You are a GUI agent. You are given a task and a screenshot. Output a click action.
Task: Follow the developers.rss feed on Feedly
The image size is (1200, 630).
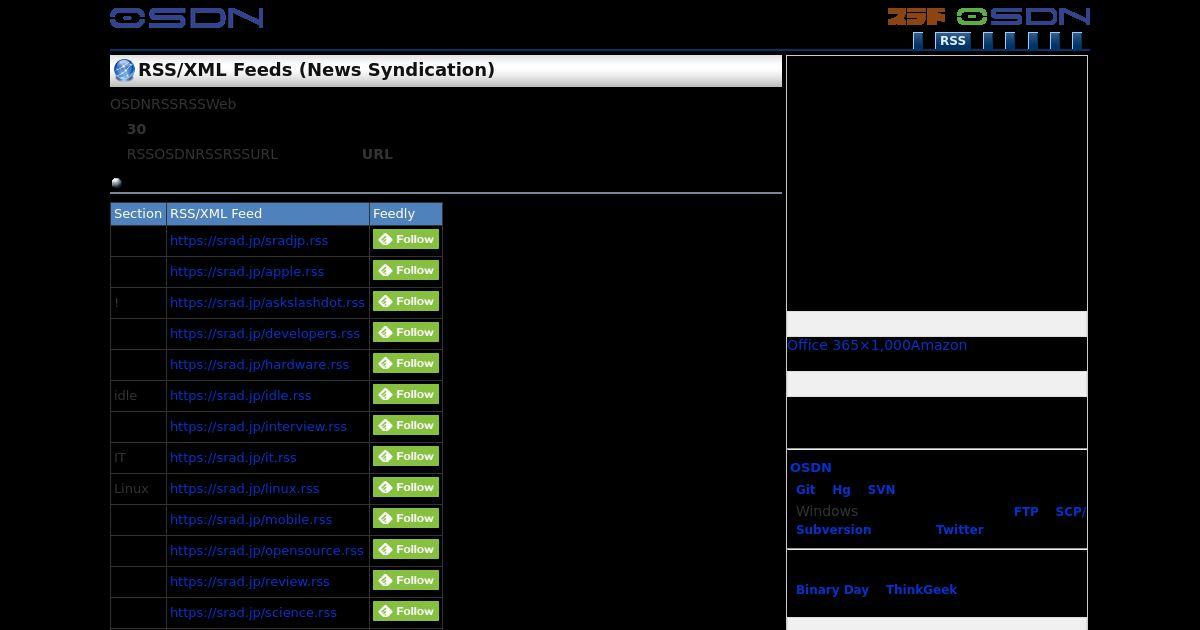point(406,332)
